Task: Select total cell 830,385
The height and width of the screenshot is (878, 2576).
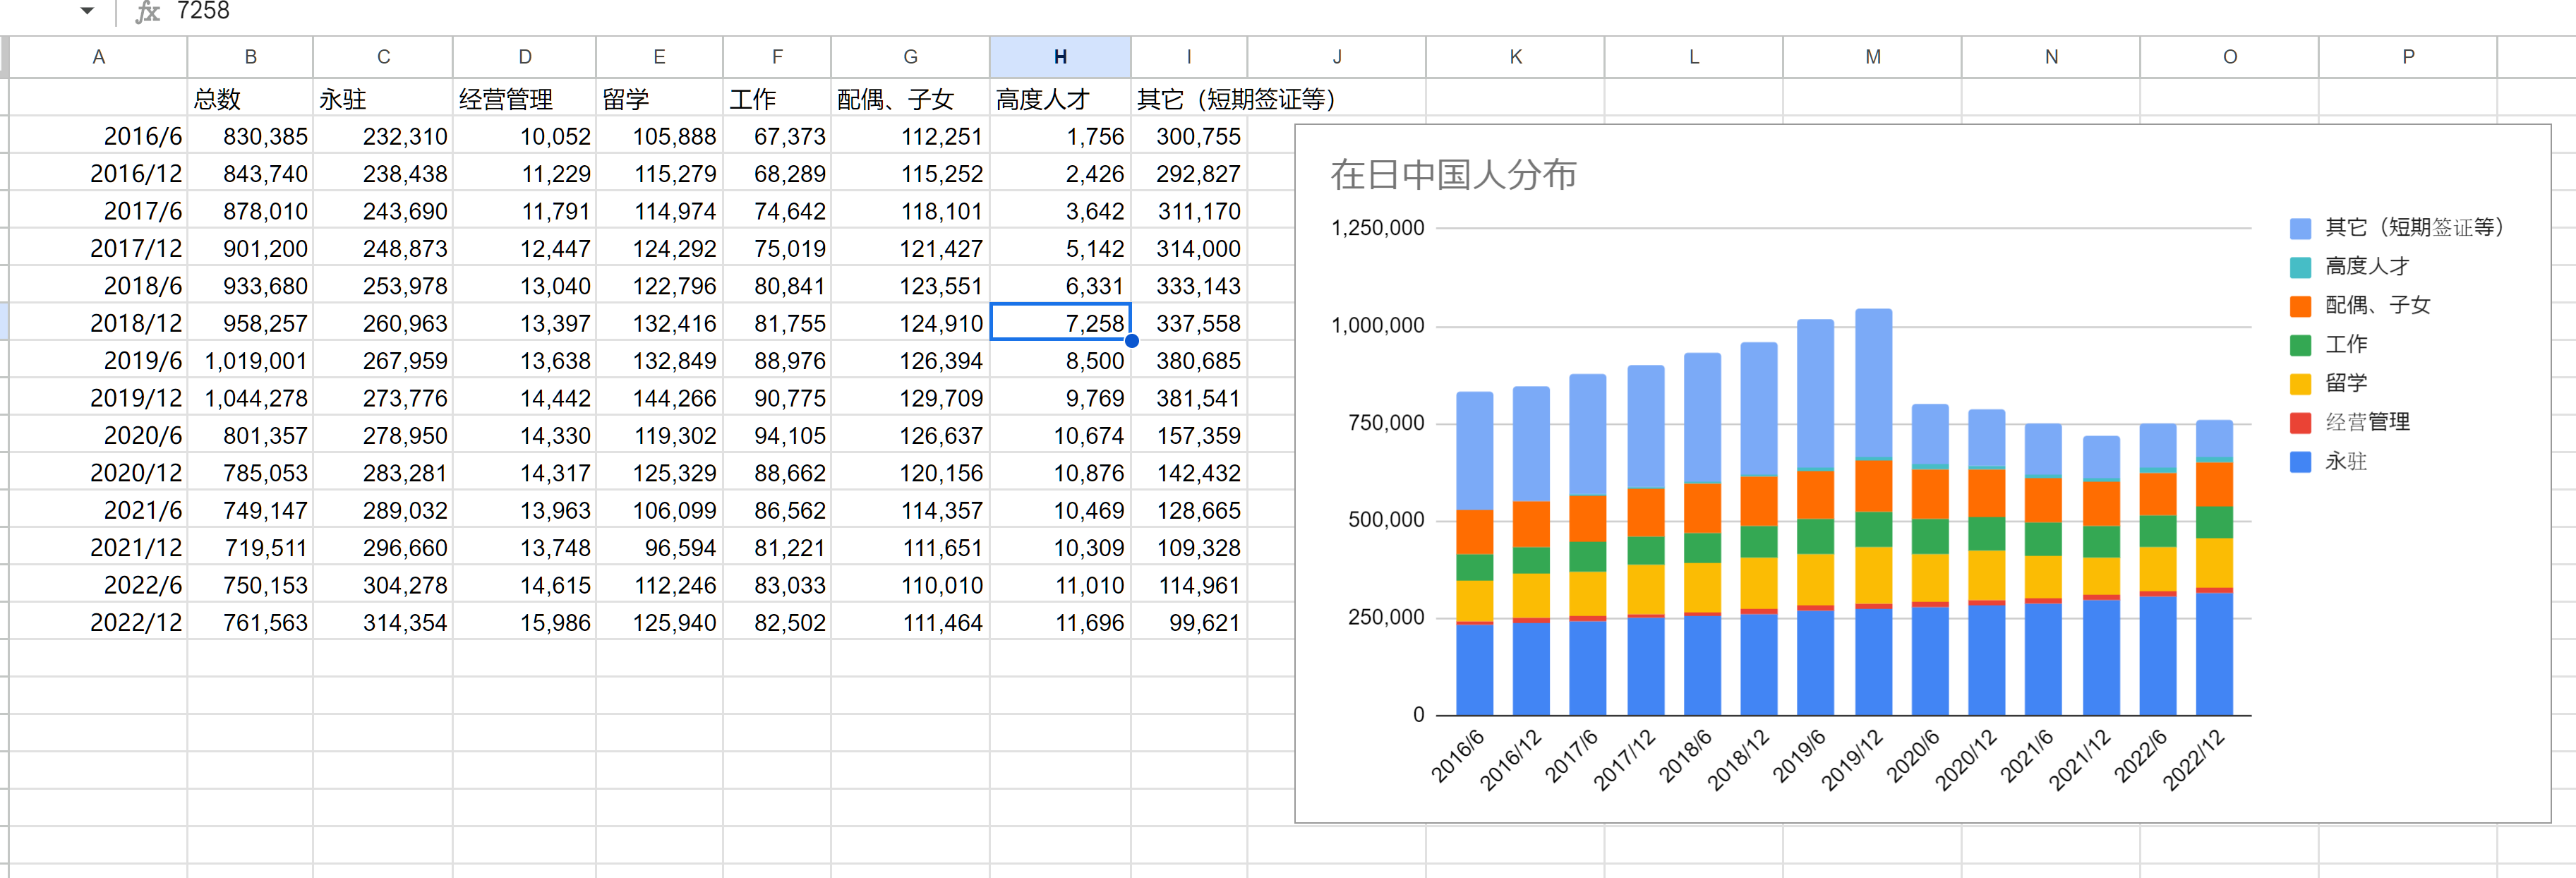Action: point(250,136)
